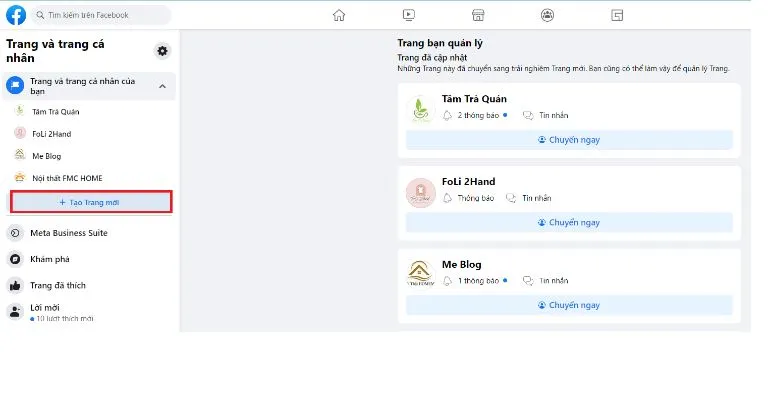Open Tâm Trà Quán card title

point(474,98)
